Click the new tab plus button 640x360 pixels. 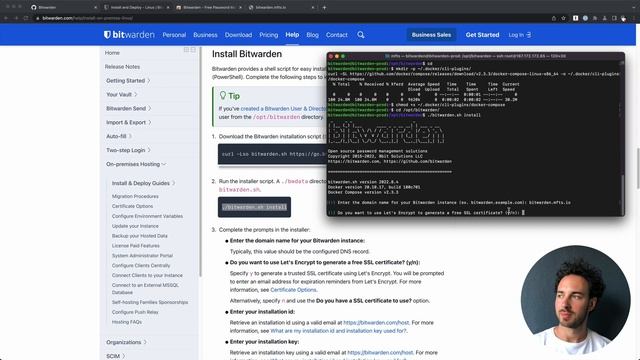[324, 7]
